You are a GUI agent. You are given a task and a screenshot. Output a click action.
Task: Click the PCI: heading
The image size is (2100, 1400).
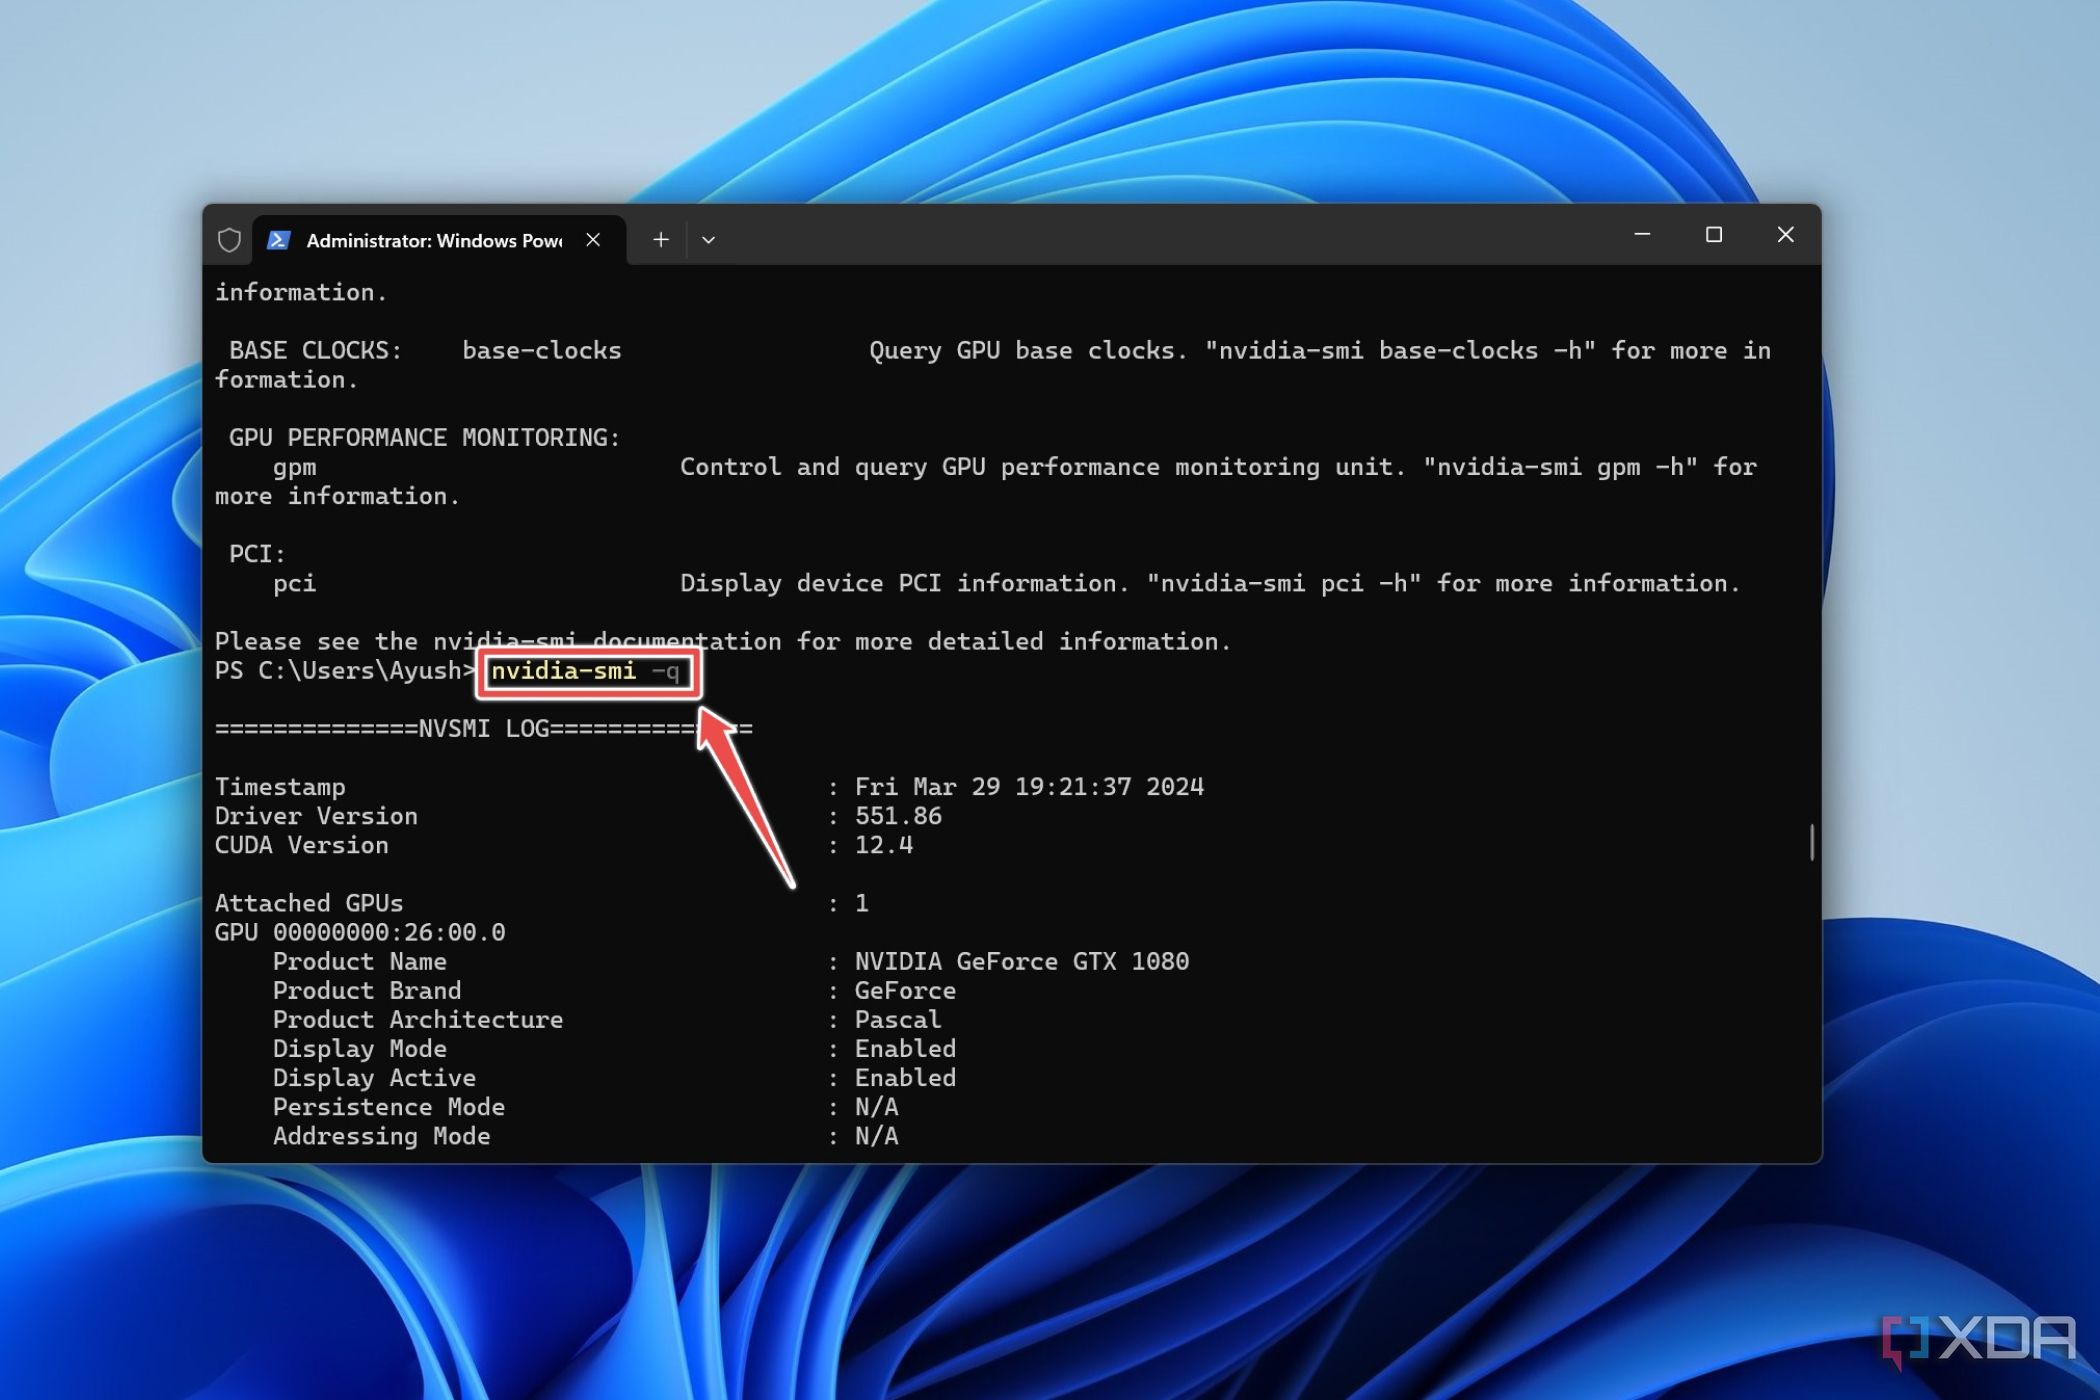[x=257, y=554]
